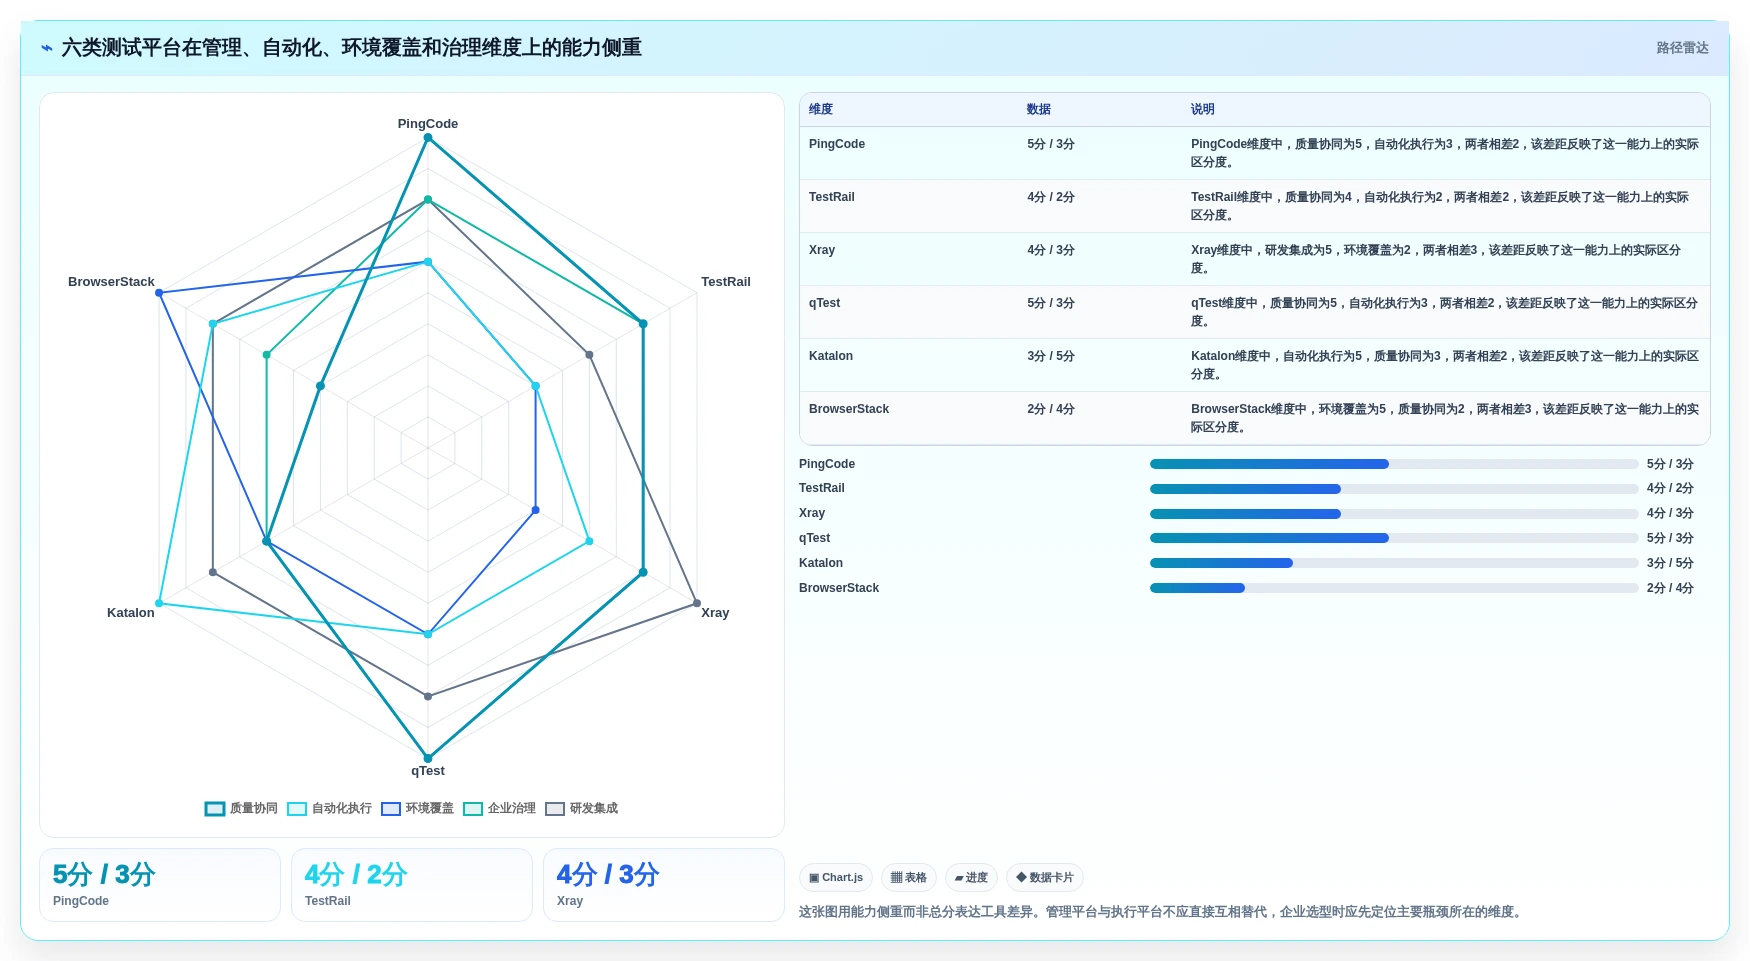Toggle the 质量协同 legend series
This screenshot has width=1750, height=961.
241,808
